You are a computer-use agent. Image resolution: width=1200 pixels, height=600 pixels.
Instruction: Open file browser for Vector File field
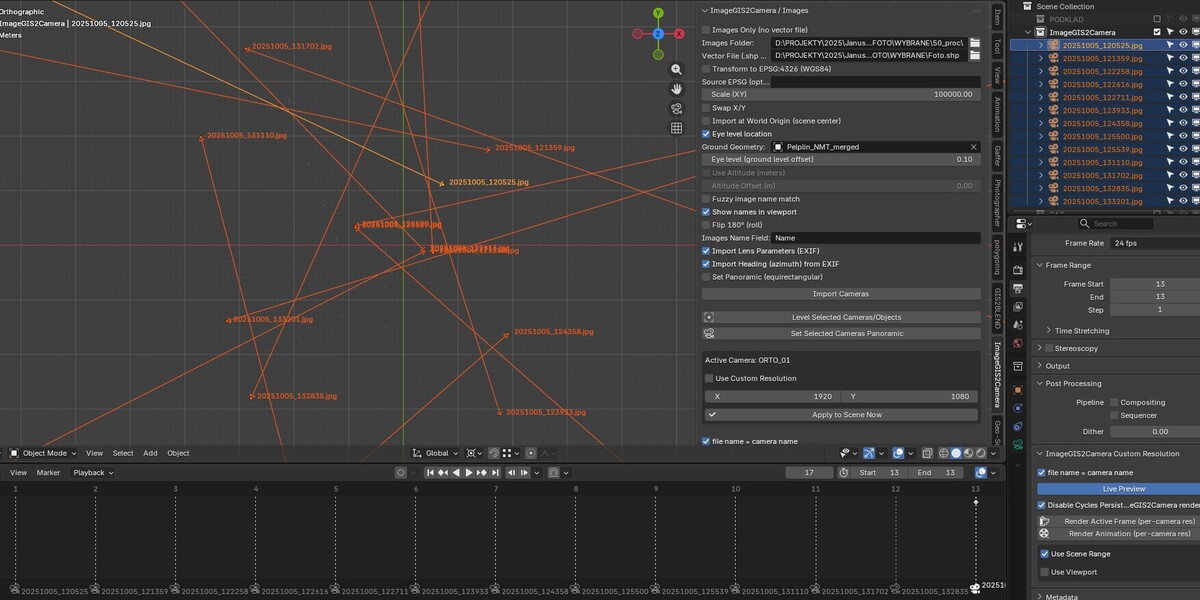point(975,56)
